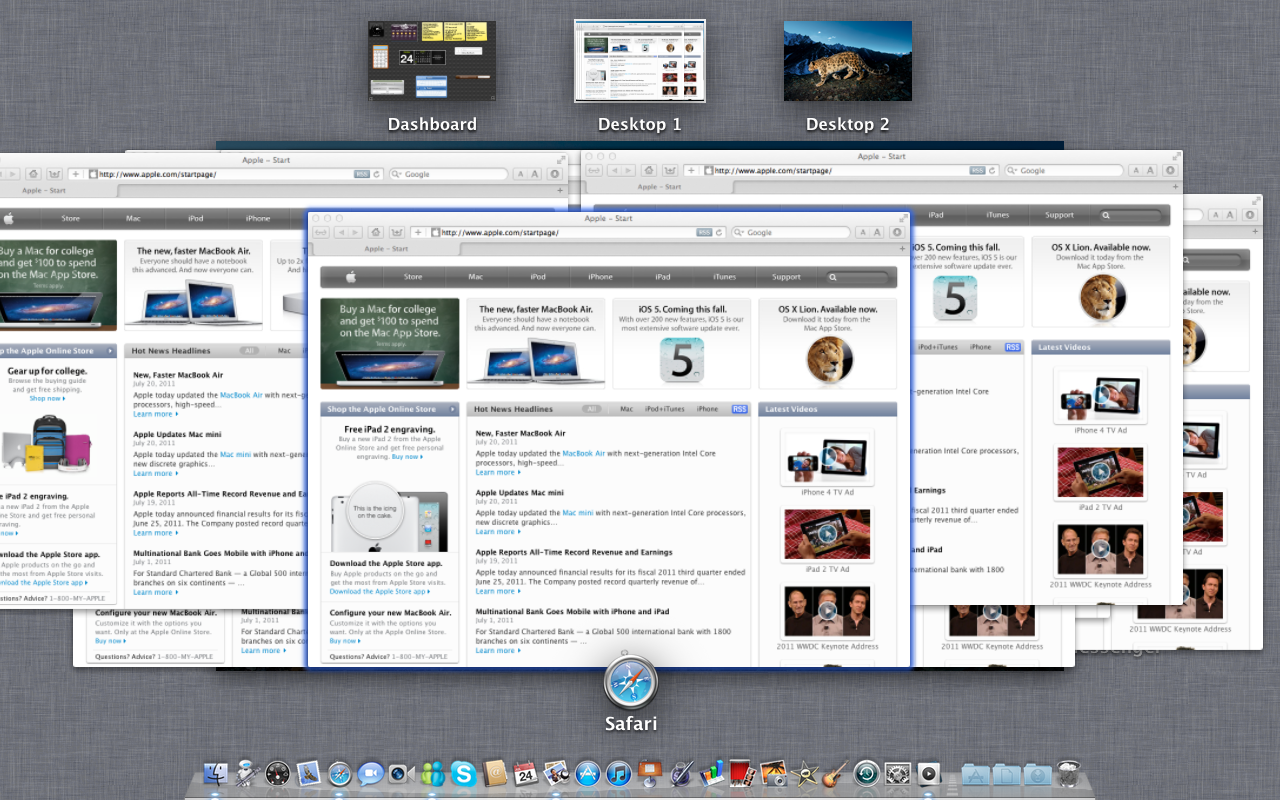
Task: Click the RSS badge in the address bar
Action: (704, 232)
